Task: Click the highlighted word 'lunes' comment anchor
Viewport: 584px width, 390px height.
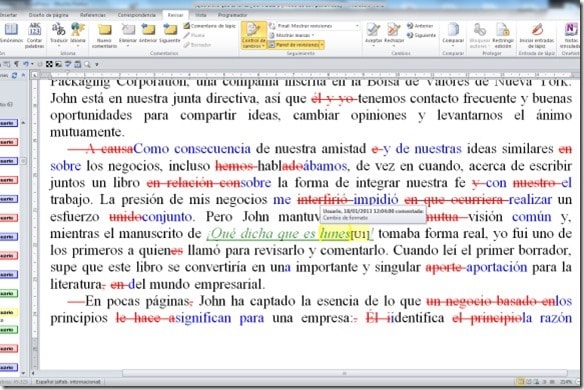Action: click(x=335, y=234)
